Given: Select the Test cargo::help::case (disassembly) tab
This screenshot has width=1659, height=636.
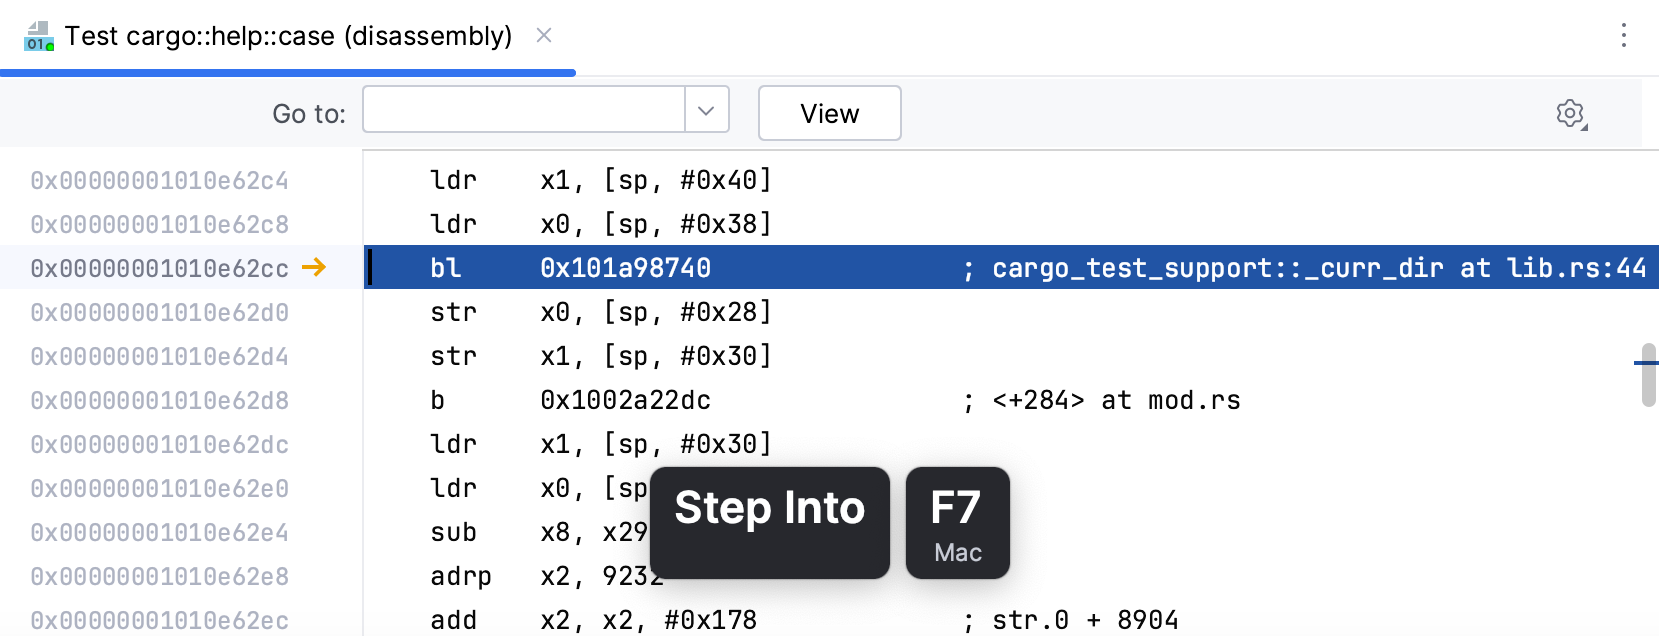Looking at the screenshot, I should [288, 36].
